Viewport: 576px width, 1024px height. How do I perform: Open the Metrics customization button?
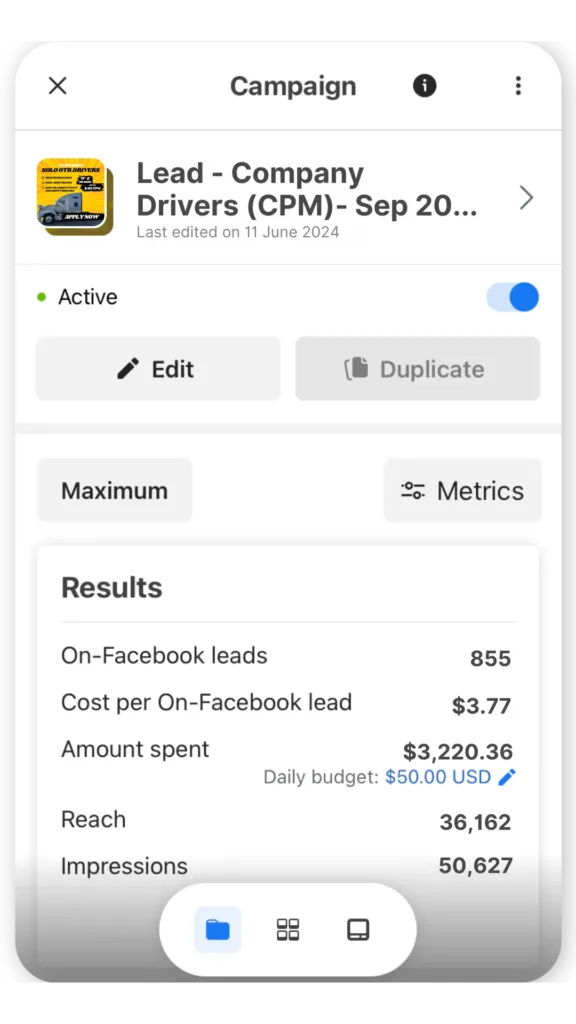click(x=462, y=490)
